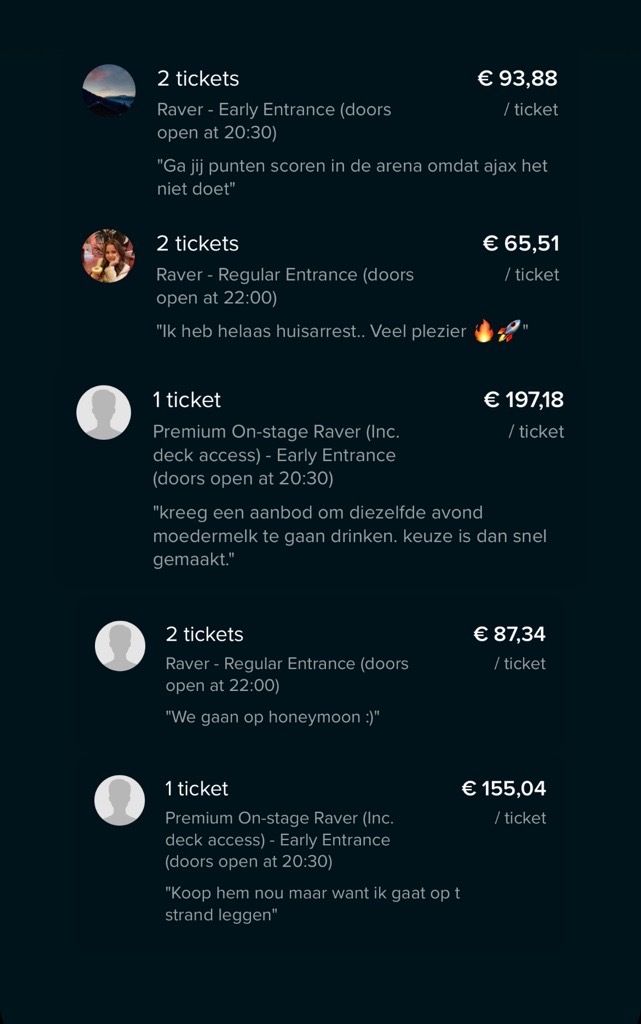Select the "Ik heb helaas huisarrest" seller message
Viewport: 641px width, 1024px height.
coord(340,332)
